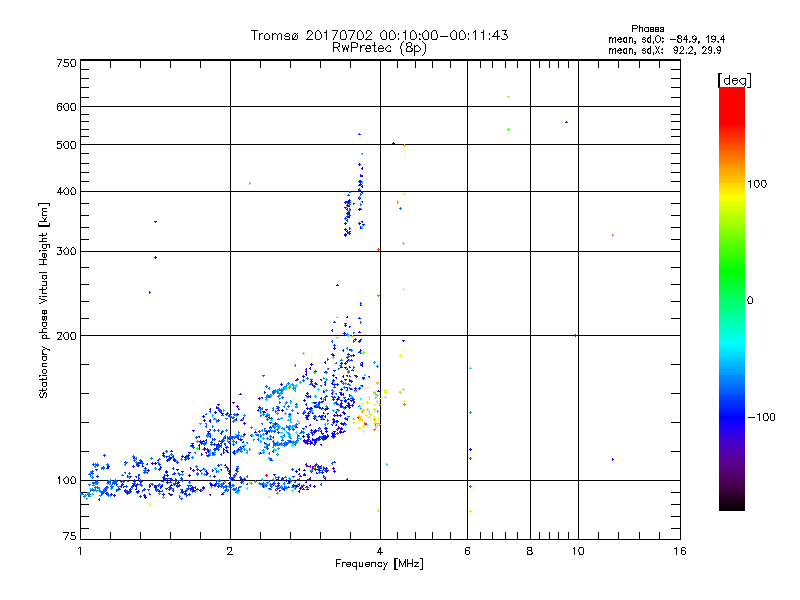The height and width of the screenshot is (600, 800).
Task: Click the y-axis tick label '750'
Action: point(66,63)
